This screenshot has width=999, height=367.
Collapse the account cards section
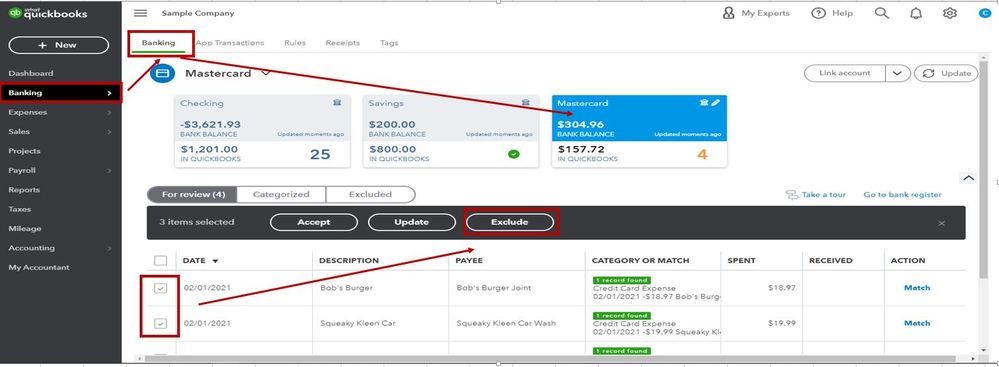point(968,178)
